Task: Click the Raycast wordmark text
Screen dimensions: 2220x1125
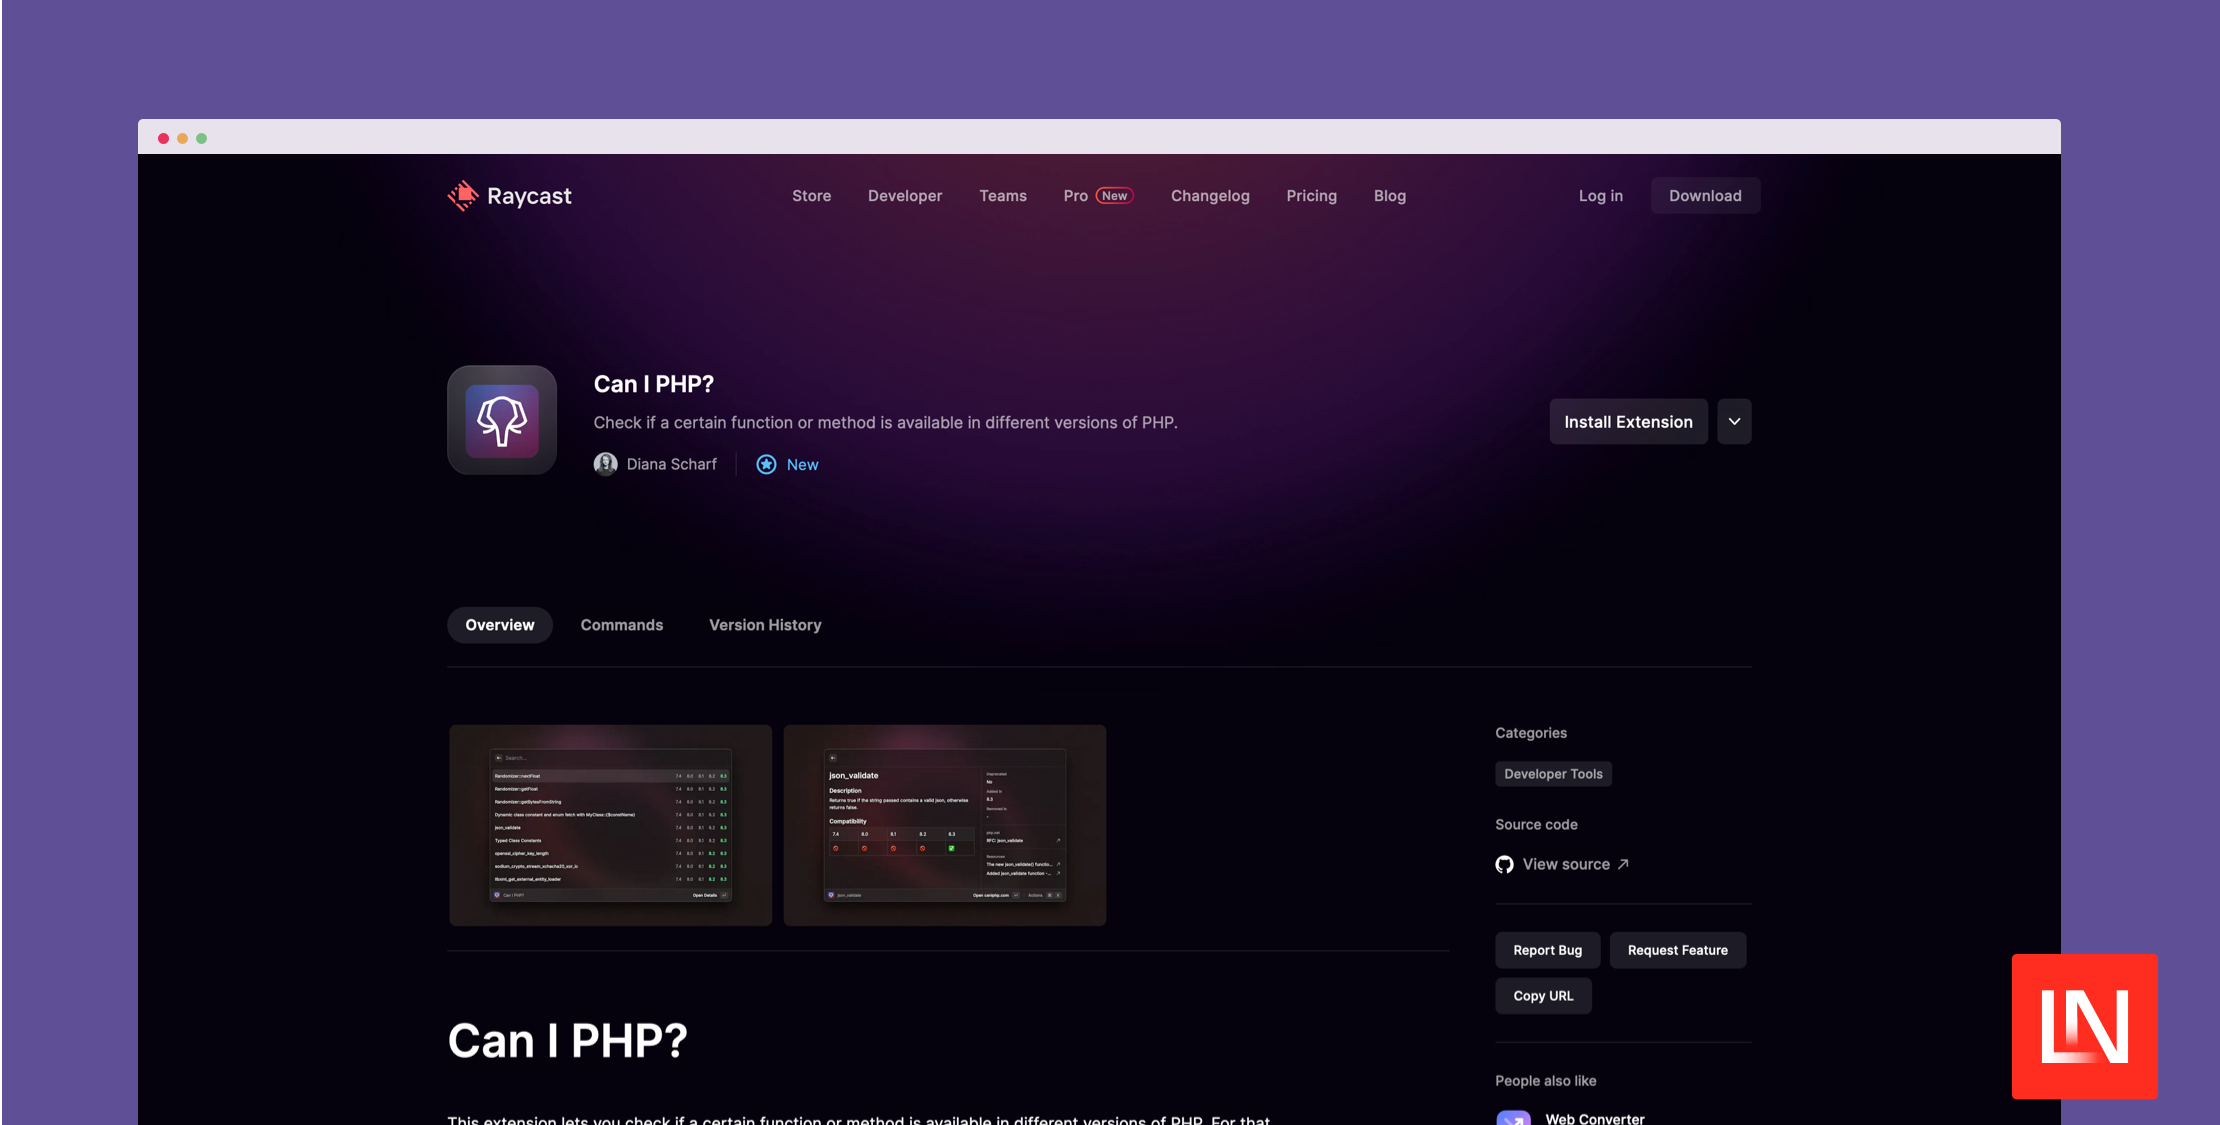Action: [x=529, y=196]
